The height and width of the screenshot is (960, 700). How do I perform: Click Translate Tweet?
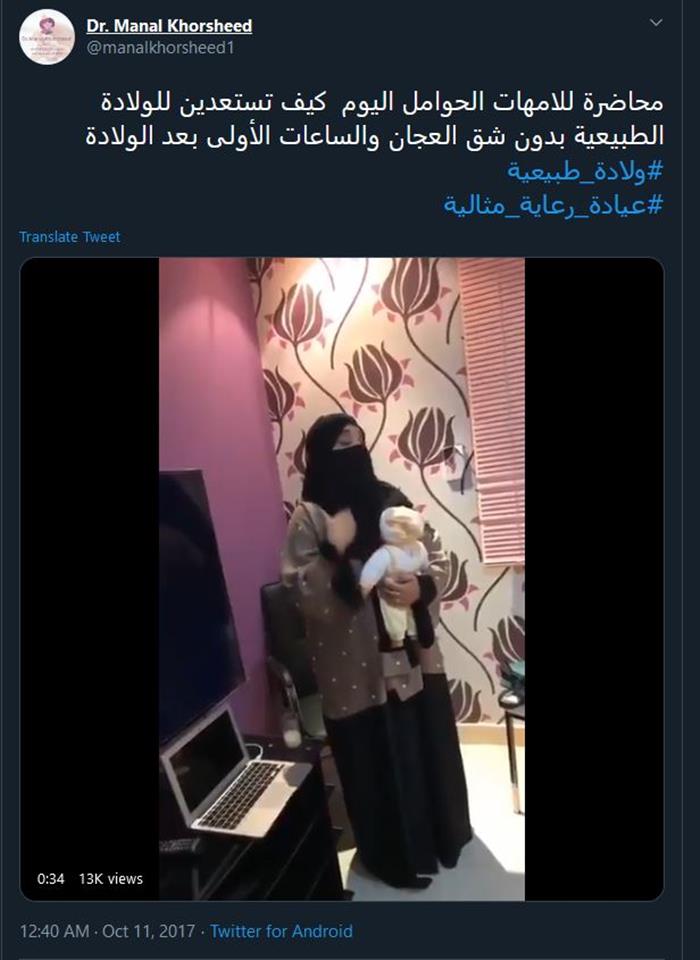tap(70, 237)
